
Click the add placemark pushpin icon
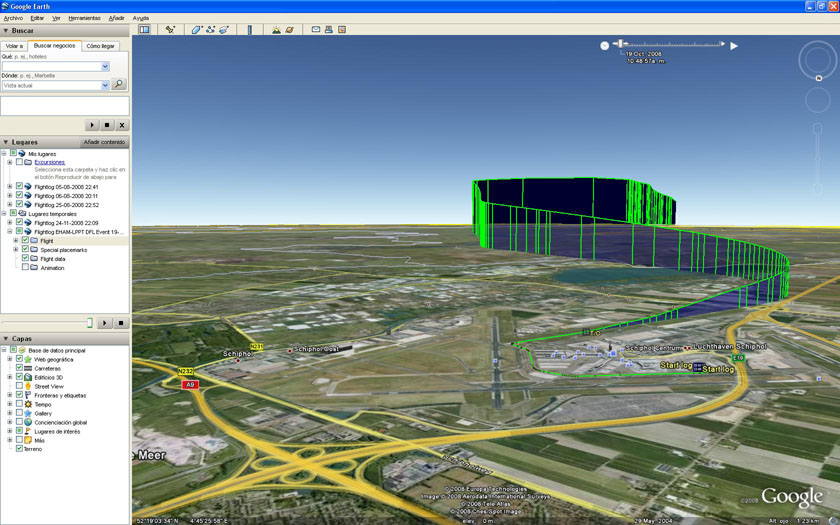tap(170, 29)
